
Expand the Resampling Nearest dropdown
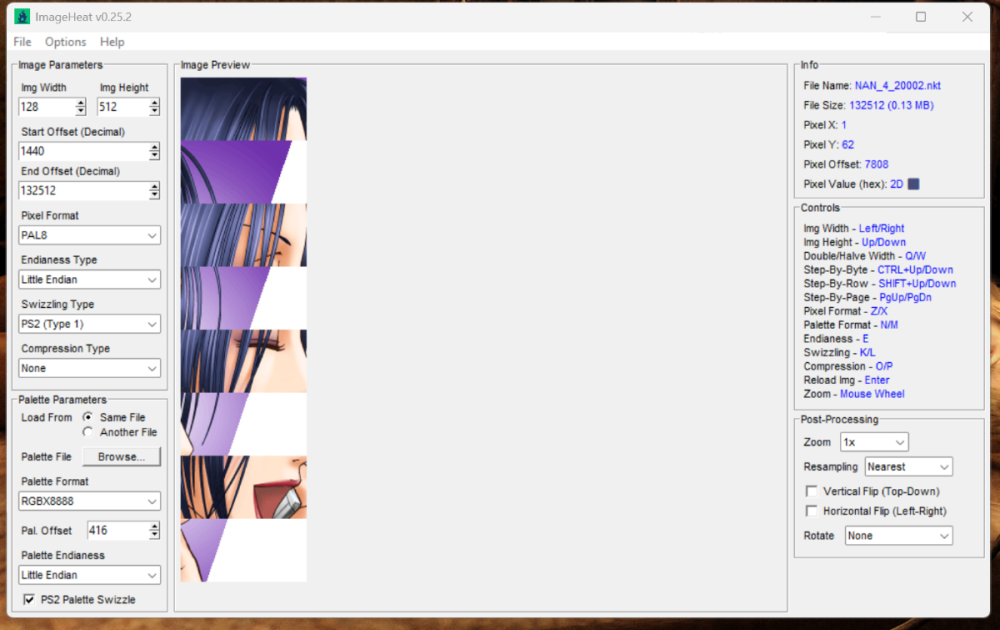click(x=908, y=467)
